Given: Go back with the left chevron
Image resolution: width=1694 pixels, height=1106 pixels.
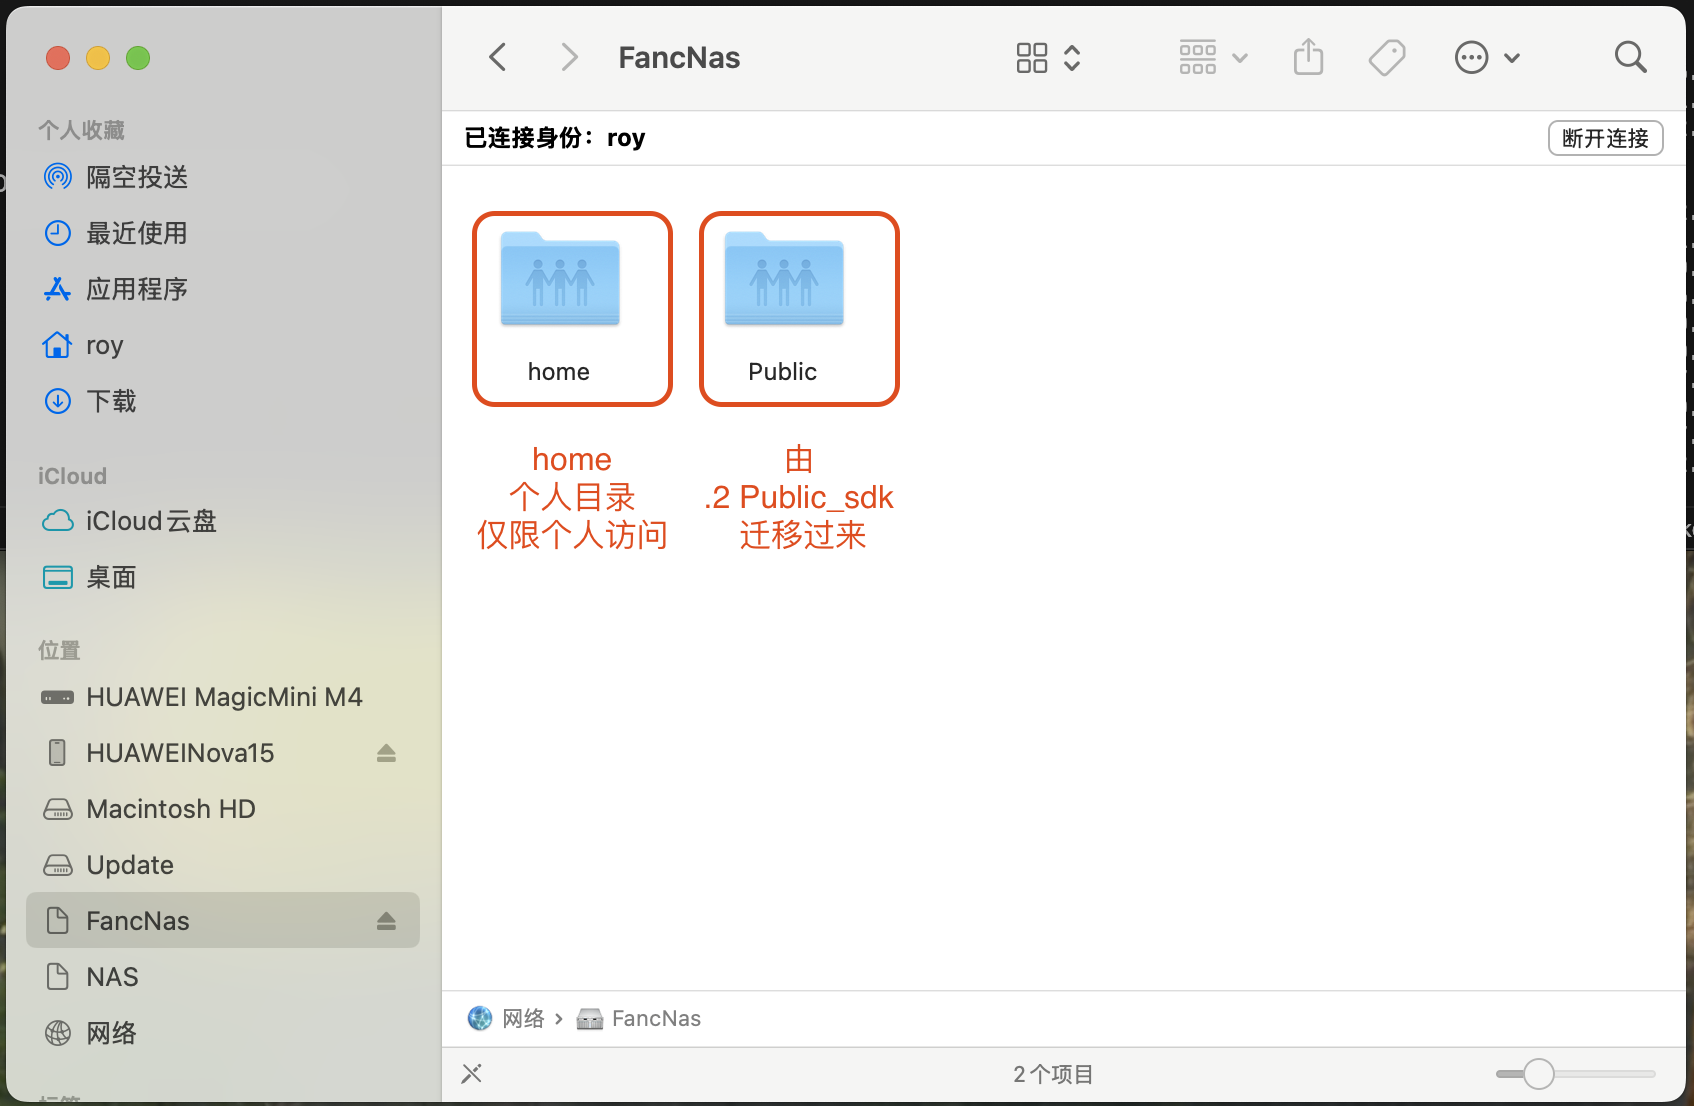Looking at the screenshot, I should 498,57.
